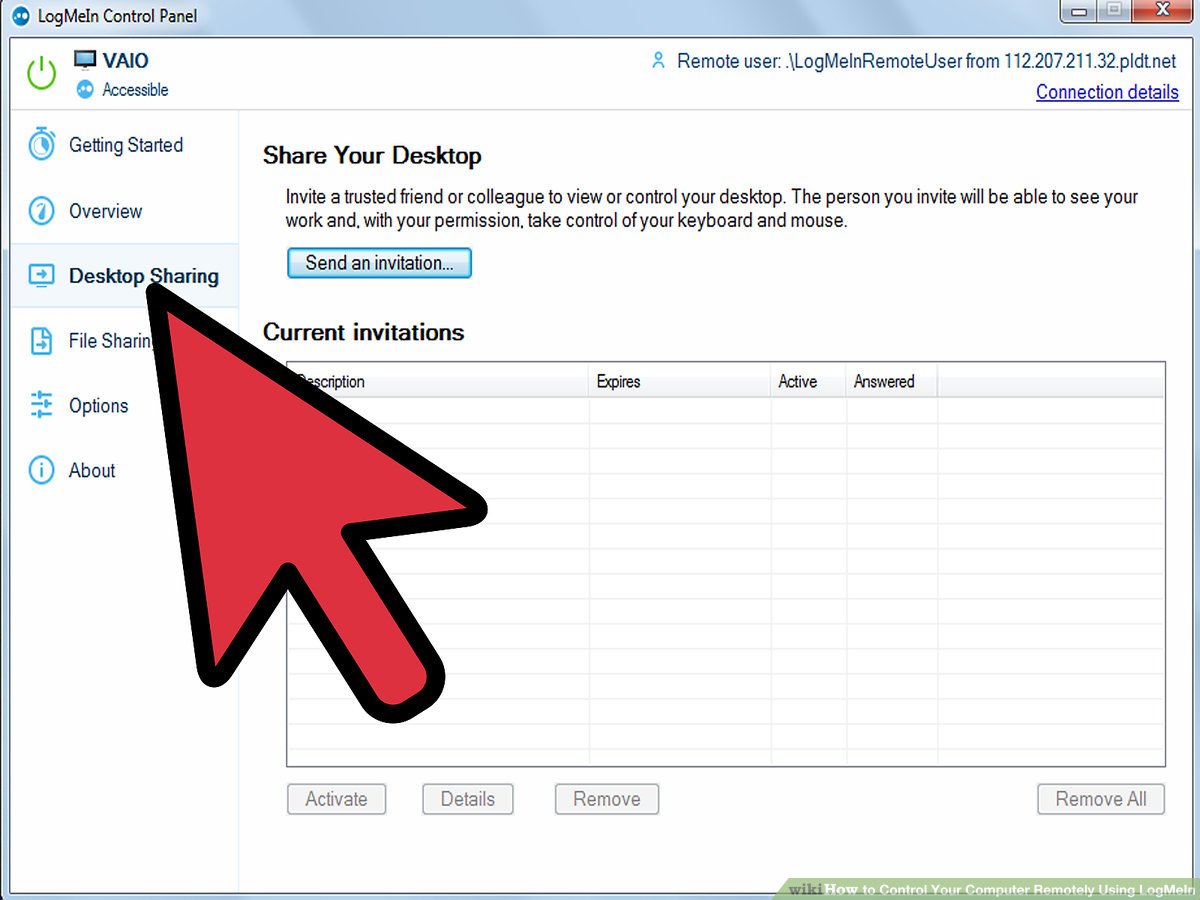Click the Answered column header
1200x900 pixels.
coord(884,382)
